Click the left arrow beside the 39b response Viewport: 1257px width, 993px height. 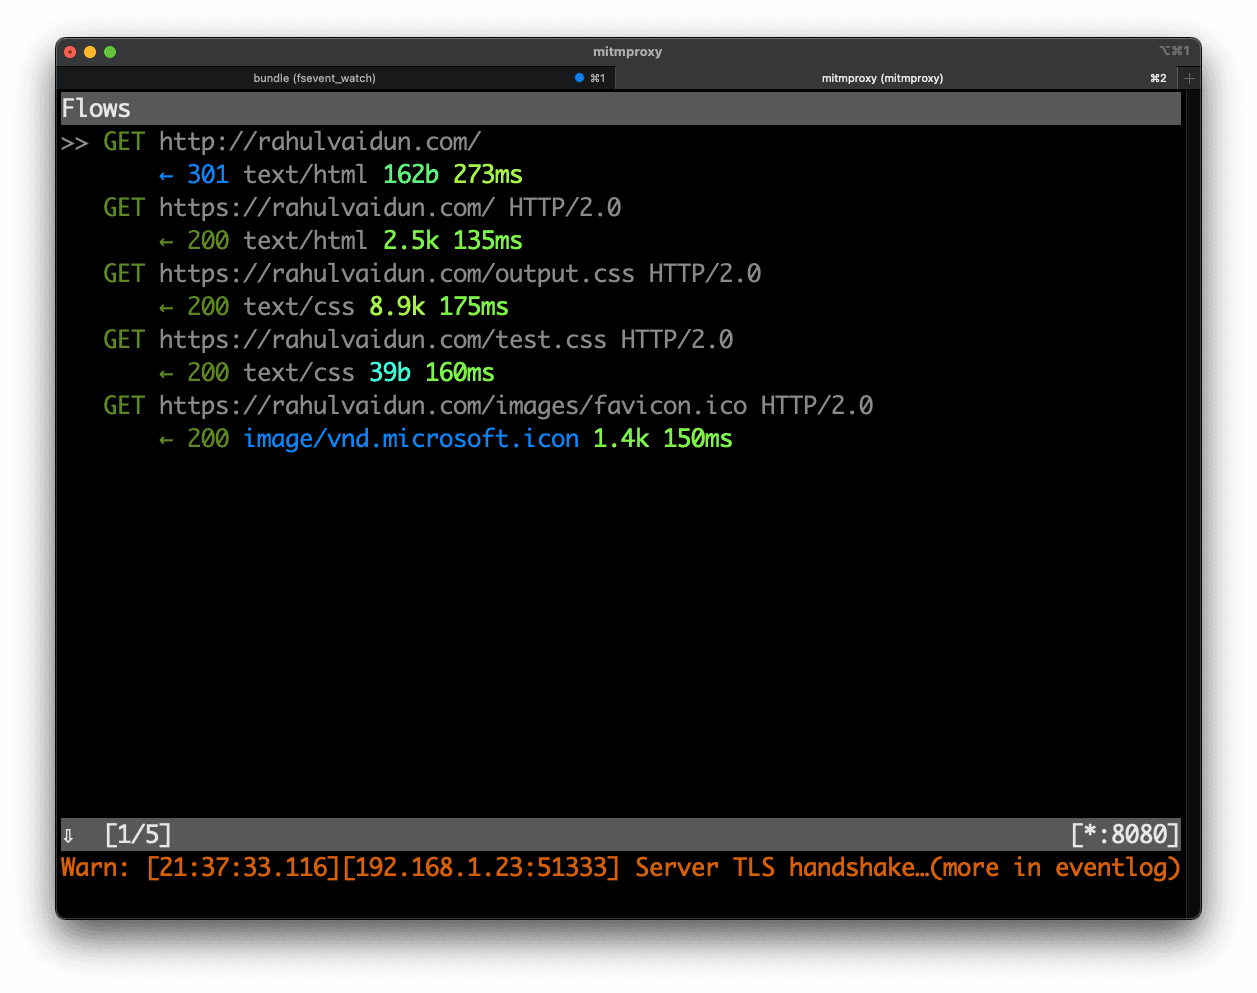[x=166, y=374]
